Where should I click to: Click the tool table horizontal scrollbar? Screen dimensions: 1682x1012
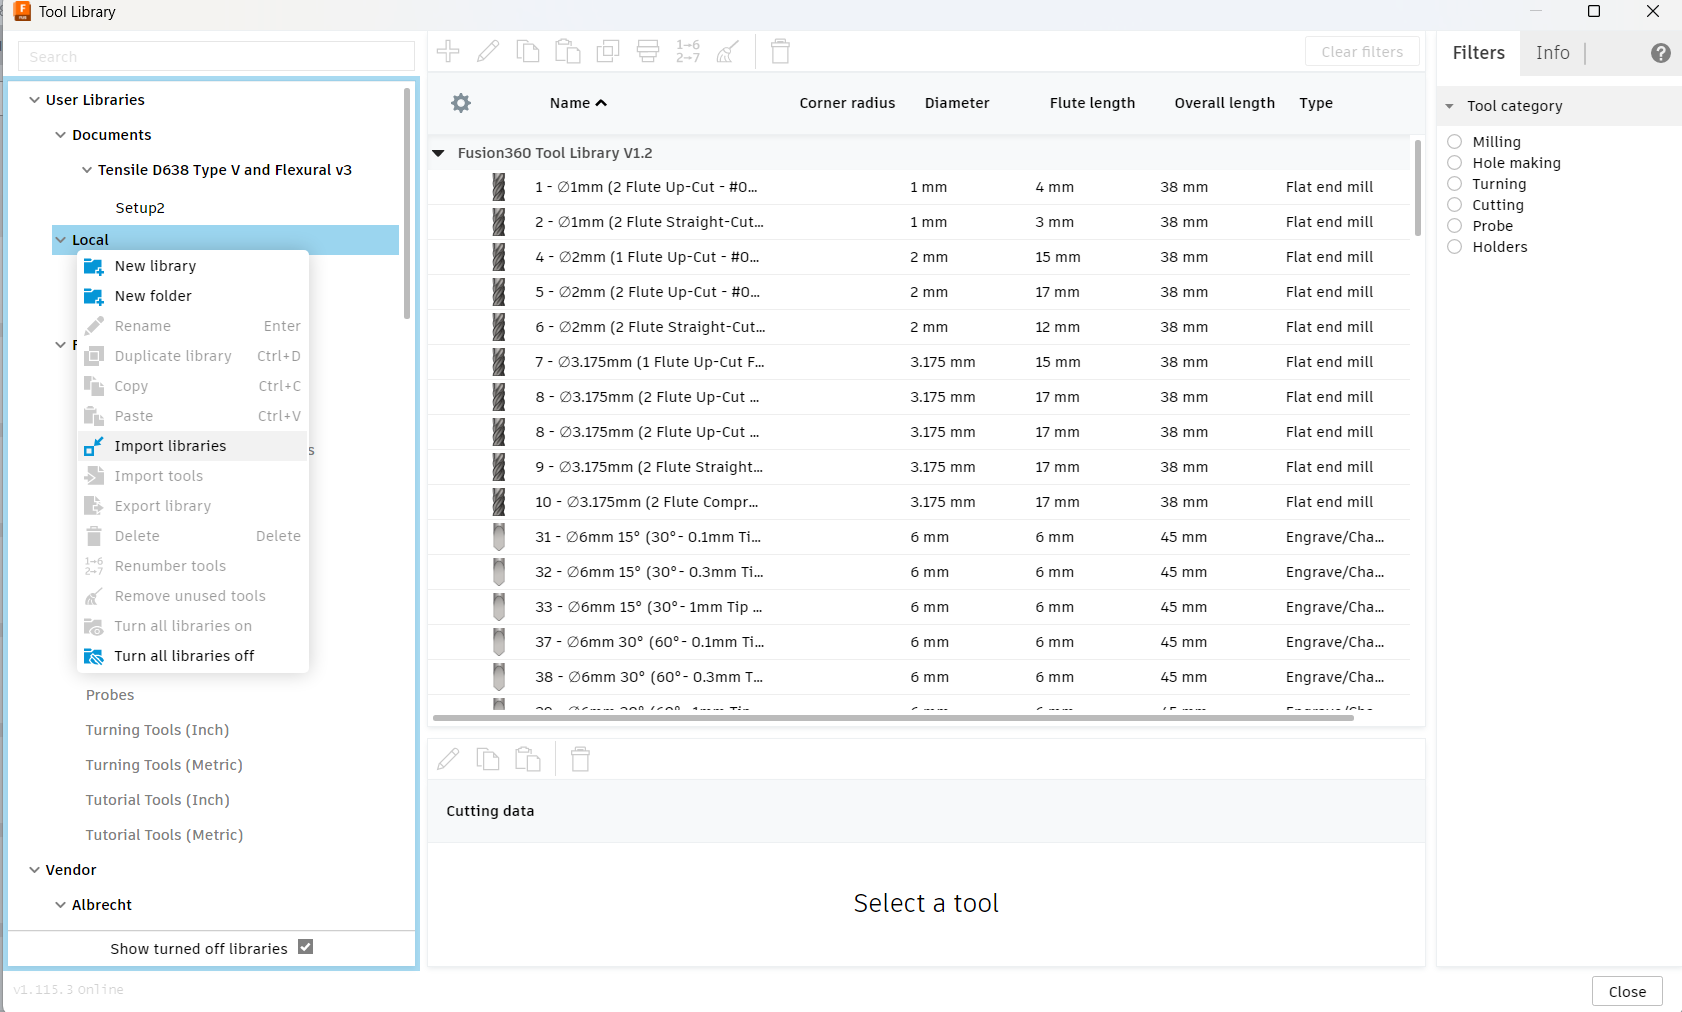(x=893, y=717)
